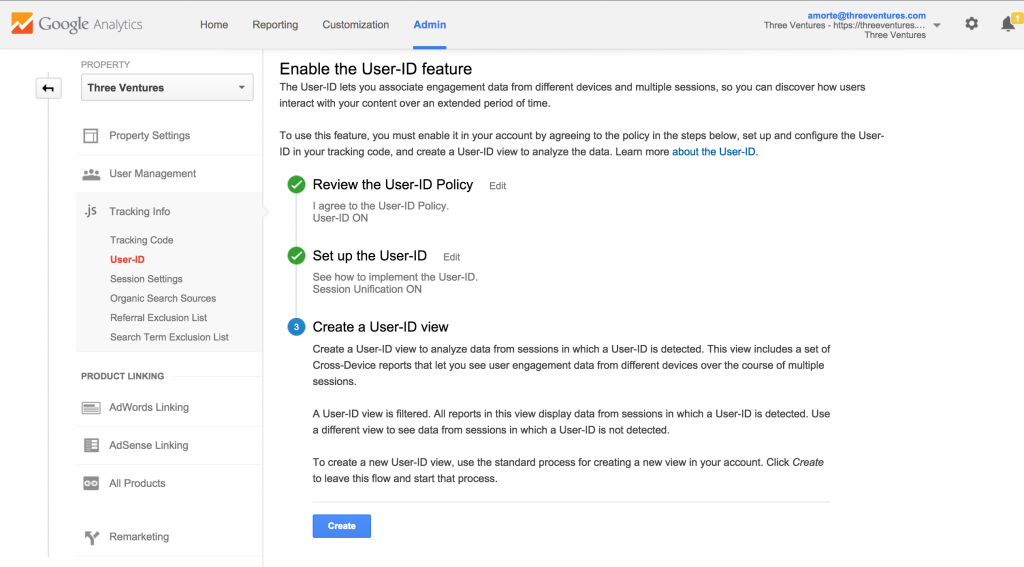Click green checkmark beside Set up the User-ID
Image resolution: width=1024 pixels, height=567 pixels.
coord(296,255)
